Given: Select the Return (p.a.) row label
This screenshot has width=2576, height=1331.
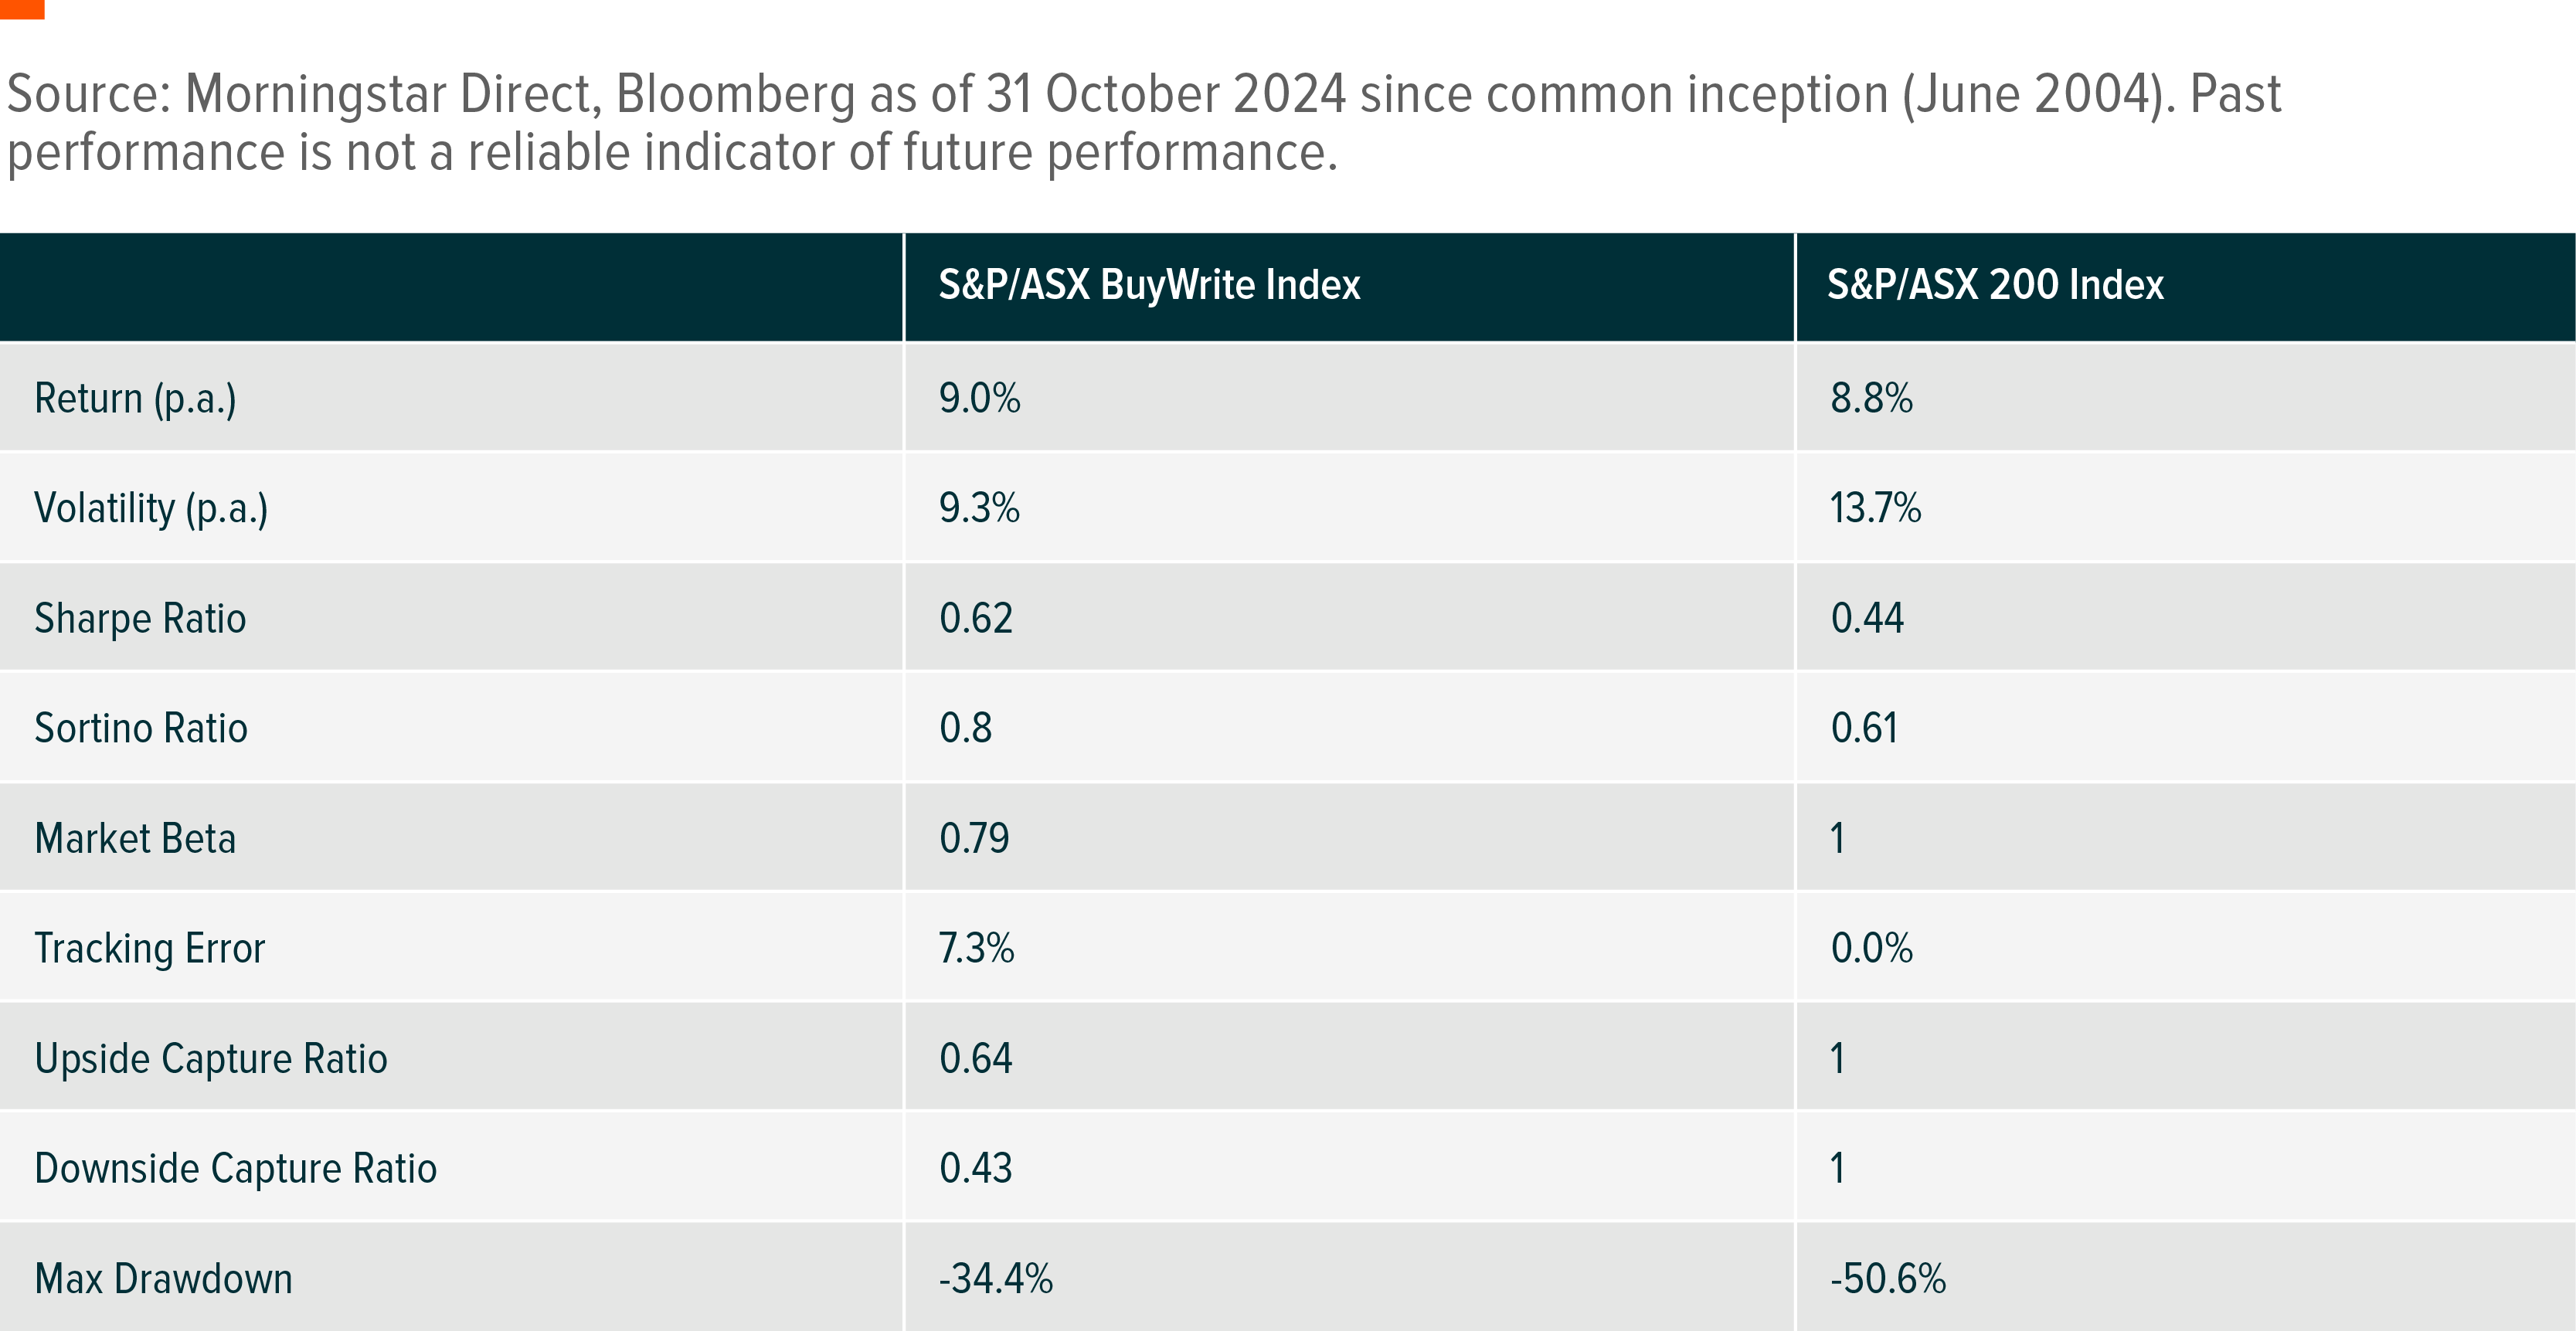Looking at the screenshot, I should [135, 398].
